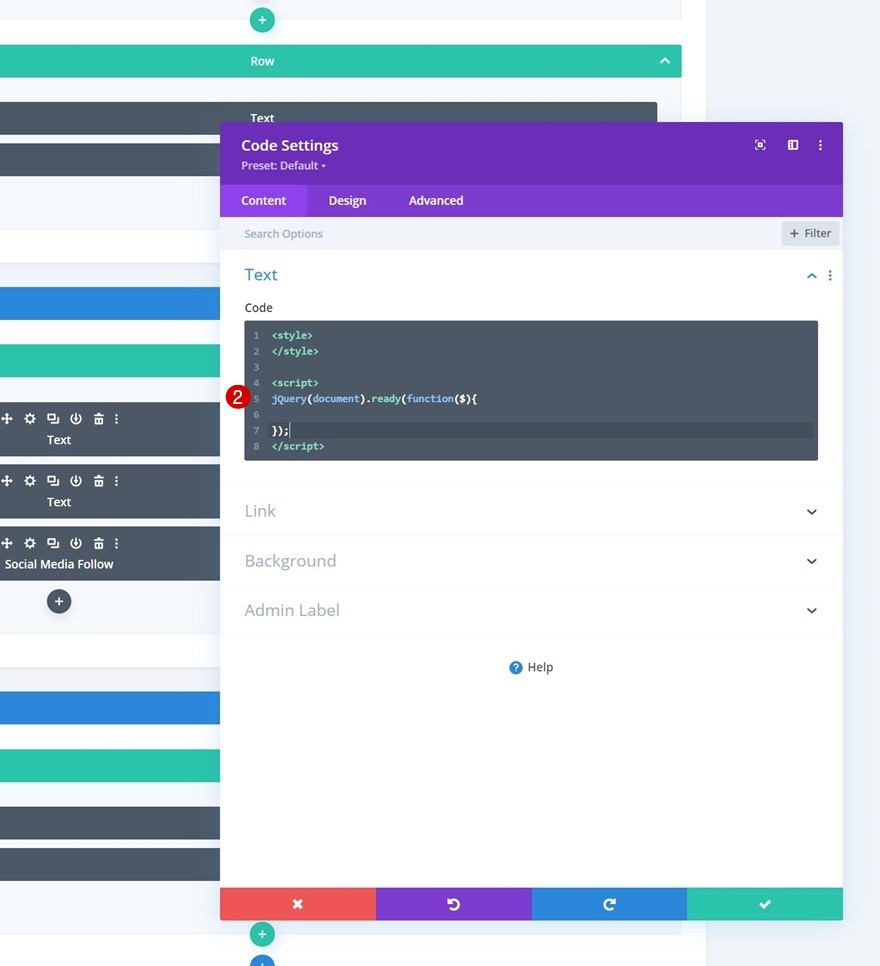Toggle power icon on first Text module

tap(76, 419)
